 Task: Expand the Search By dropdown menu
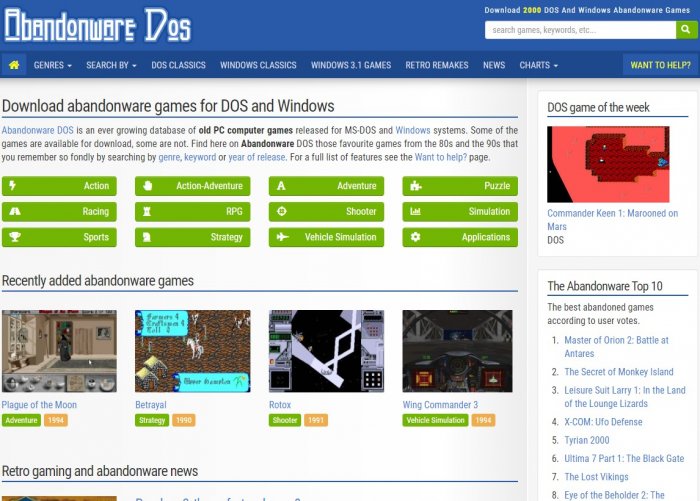pyautogui.click(x=111, y=65)
